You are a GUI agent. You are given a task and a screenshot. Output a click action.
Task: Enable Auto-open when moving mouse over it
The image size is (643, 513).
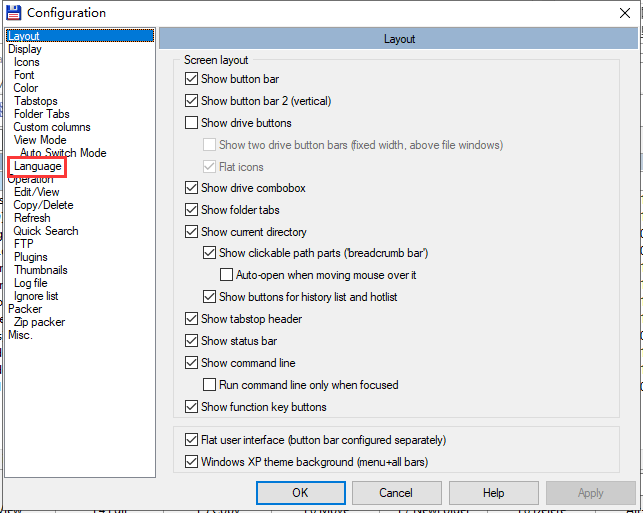point(227,275)
